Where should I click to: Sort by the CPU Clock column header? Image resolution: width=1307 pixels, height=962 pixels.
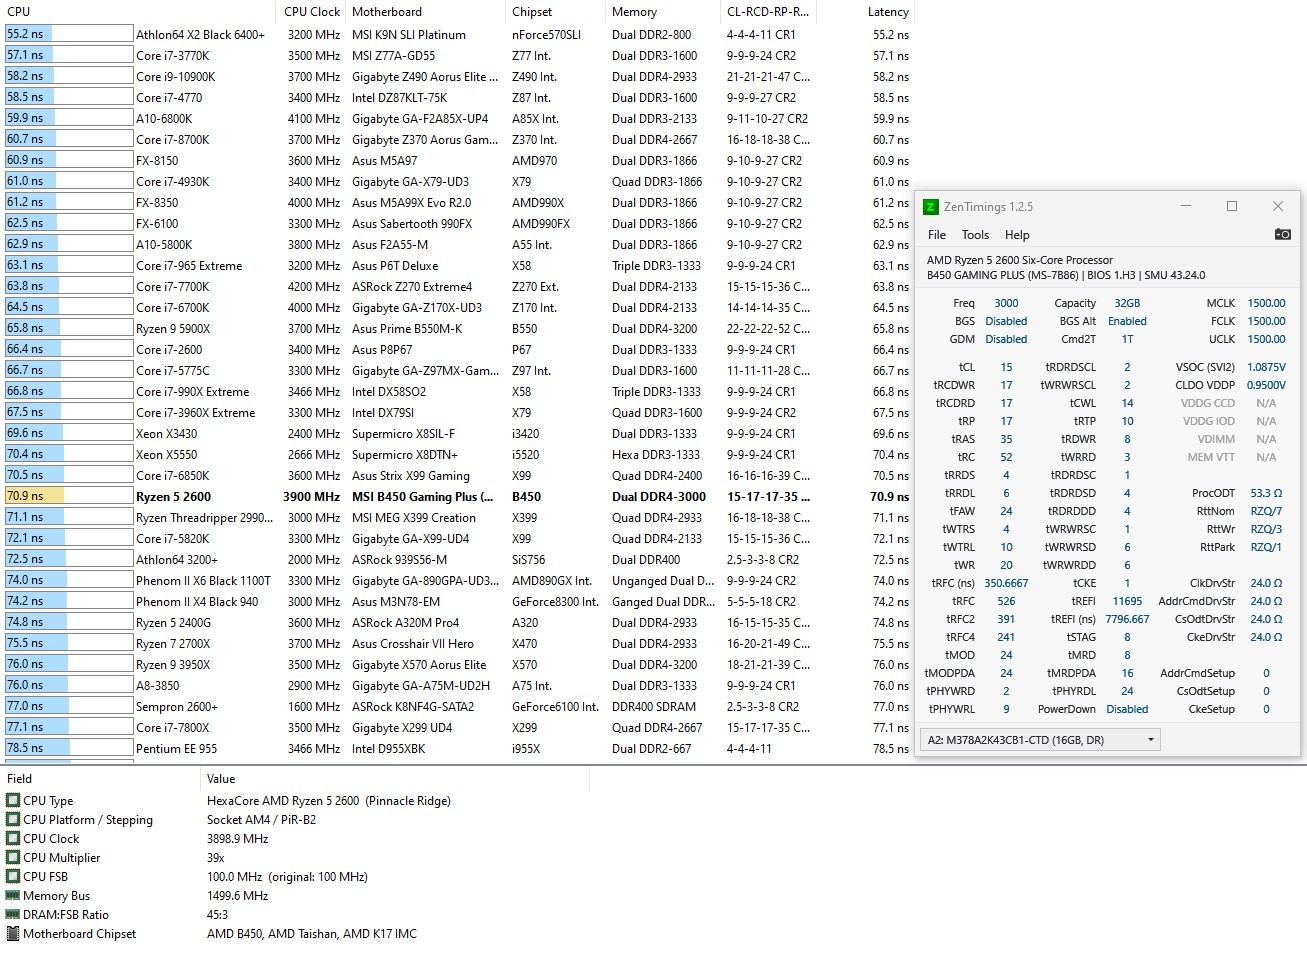point(311,12)
